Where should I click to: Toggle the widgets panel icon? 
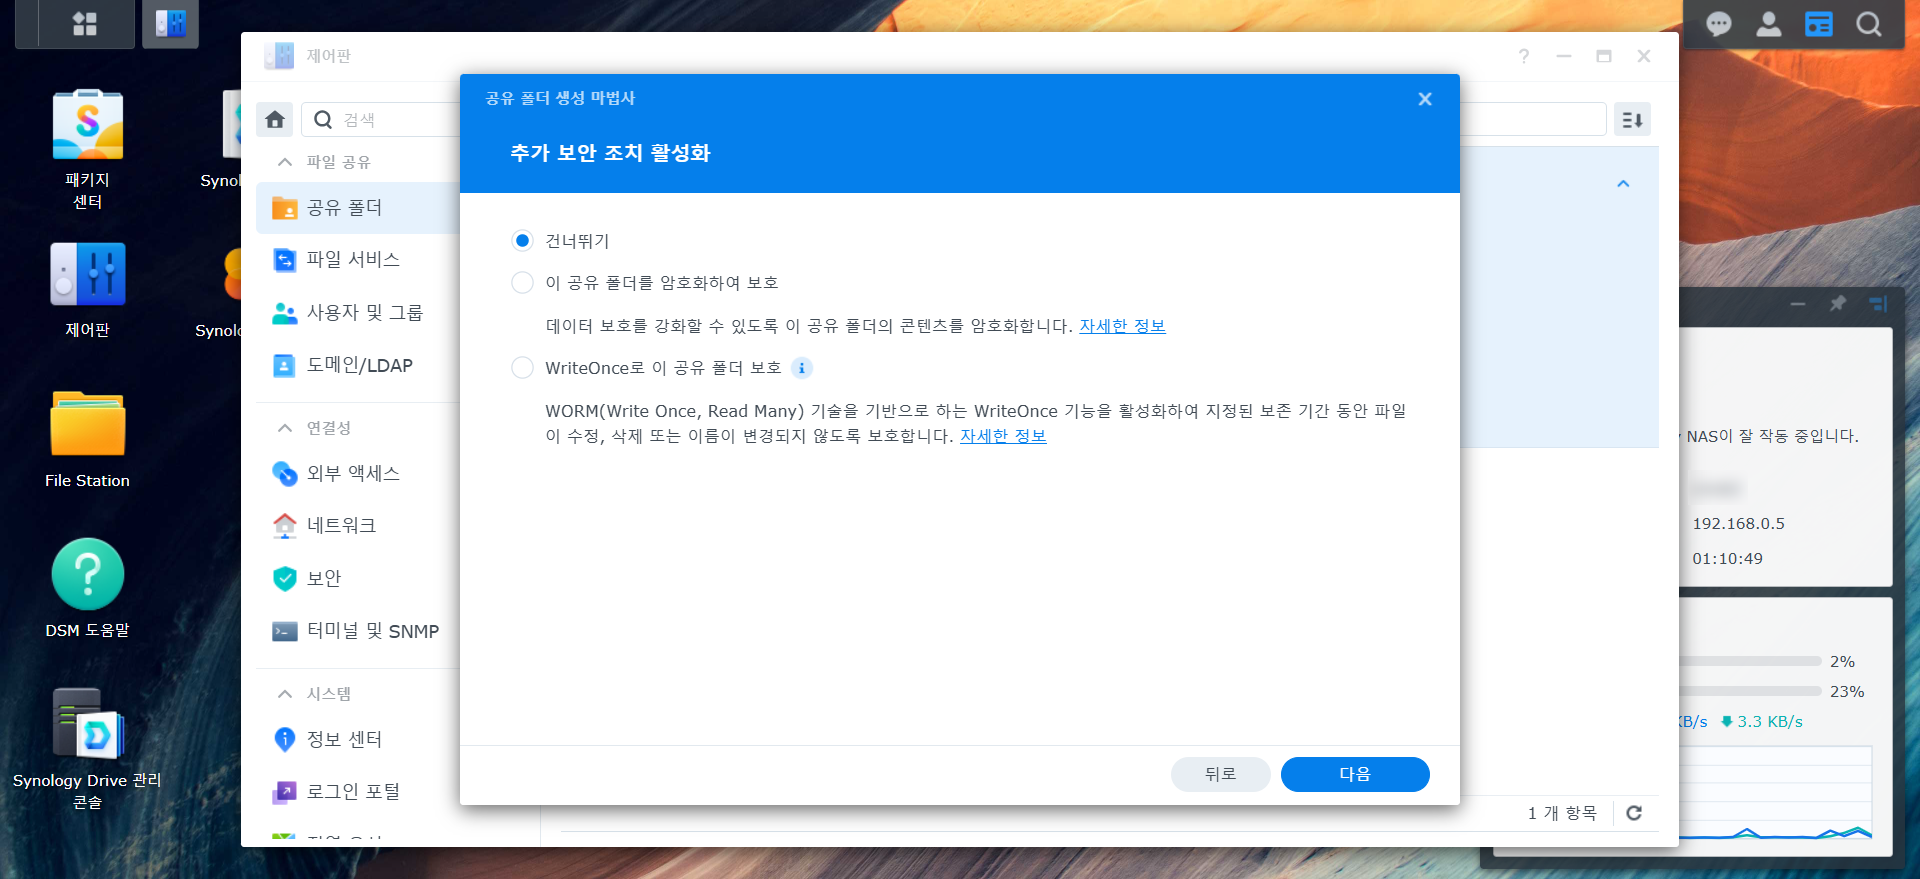(x=1818, y=24)
